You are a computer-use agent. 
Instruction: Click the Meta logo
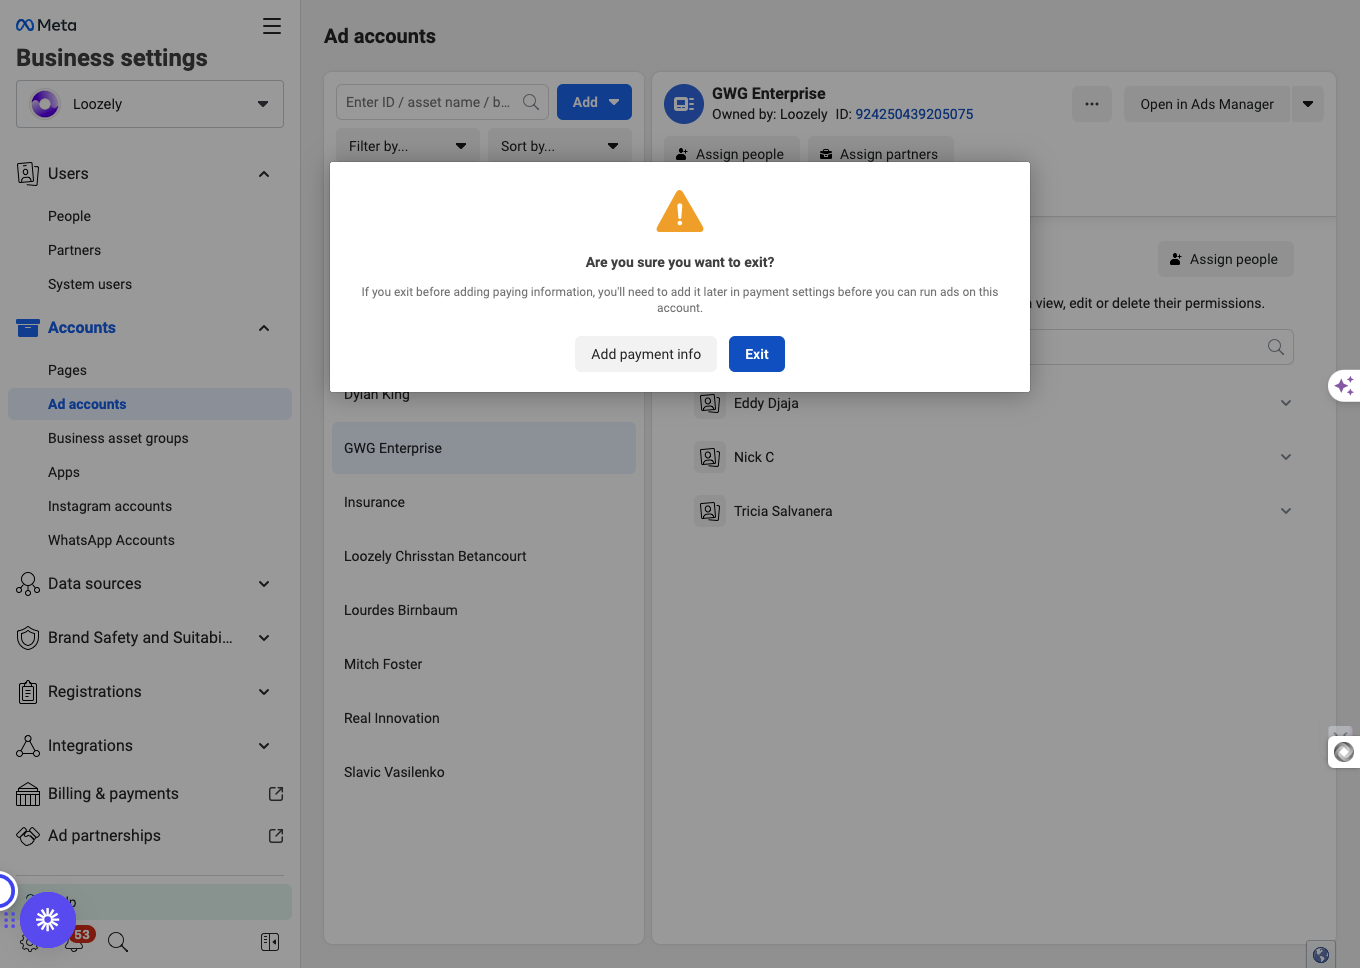click(46, 25)
